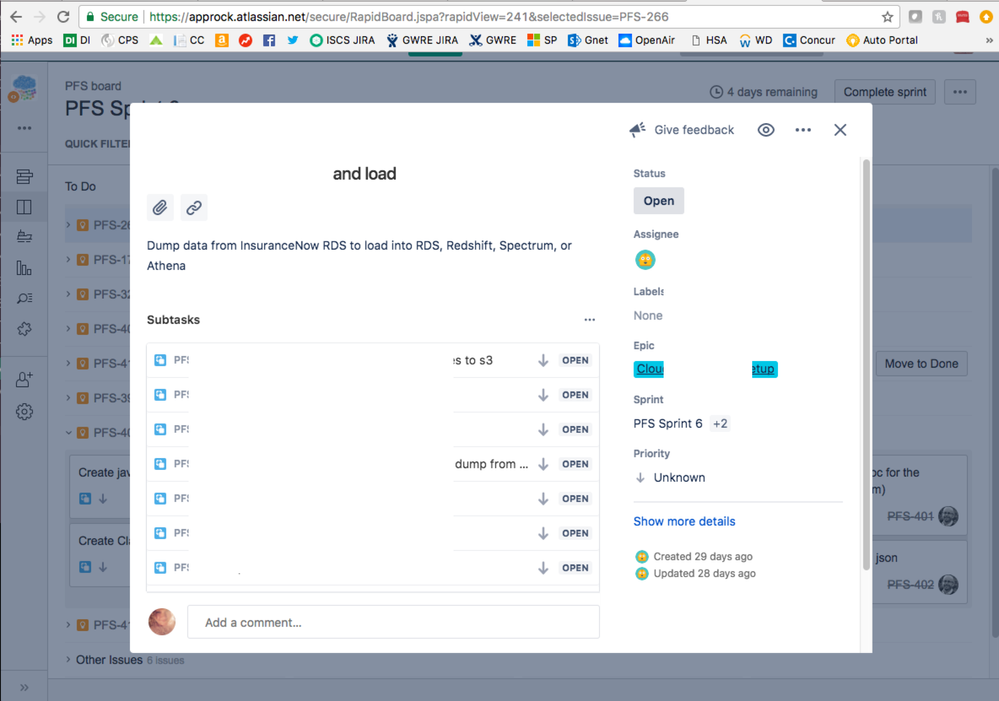Screen dimensions: 999x701
Task: Click the Show more details link
Action: pos(684,521)
